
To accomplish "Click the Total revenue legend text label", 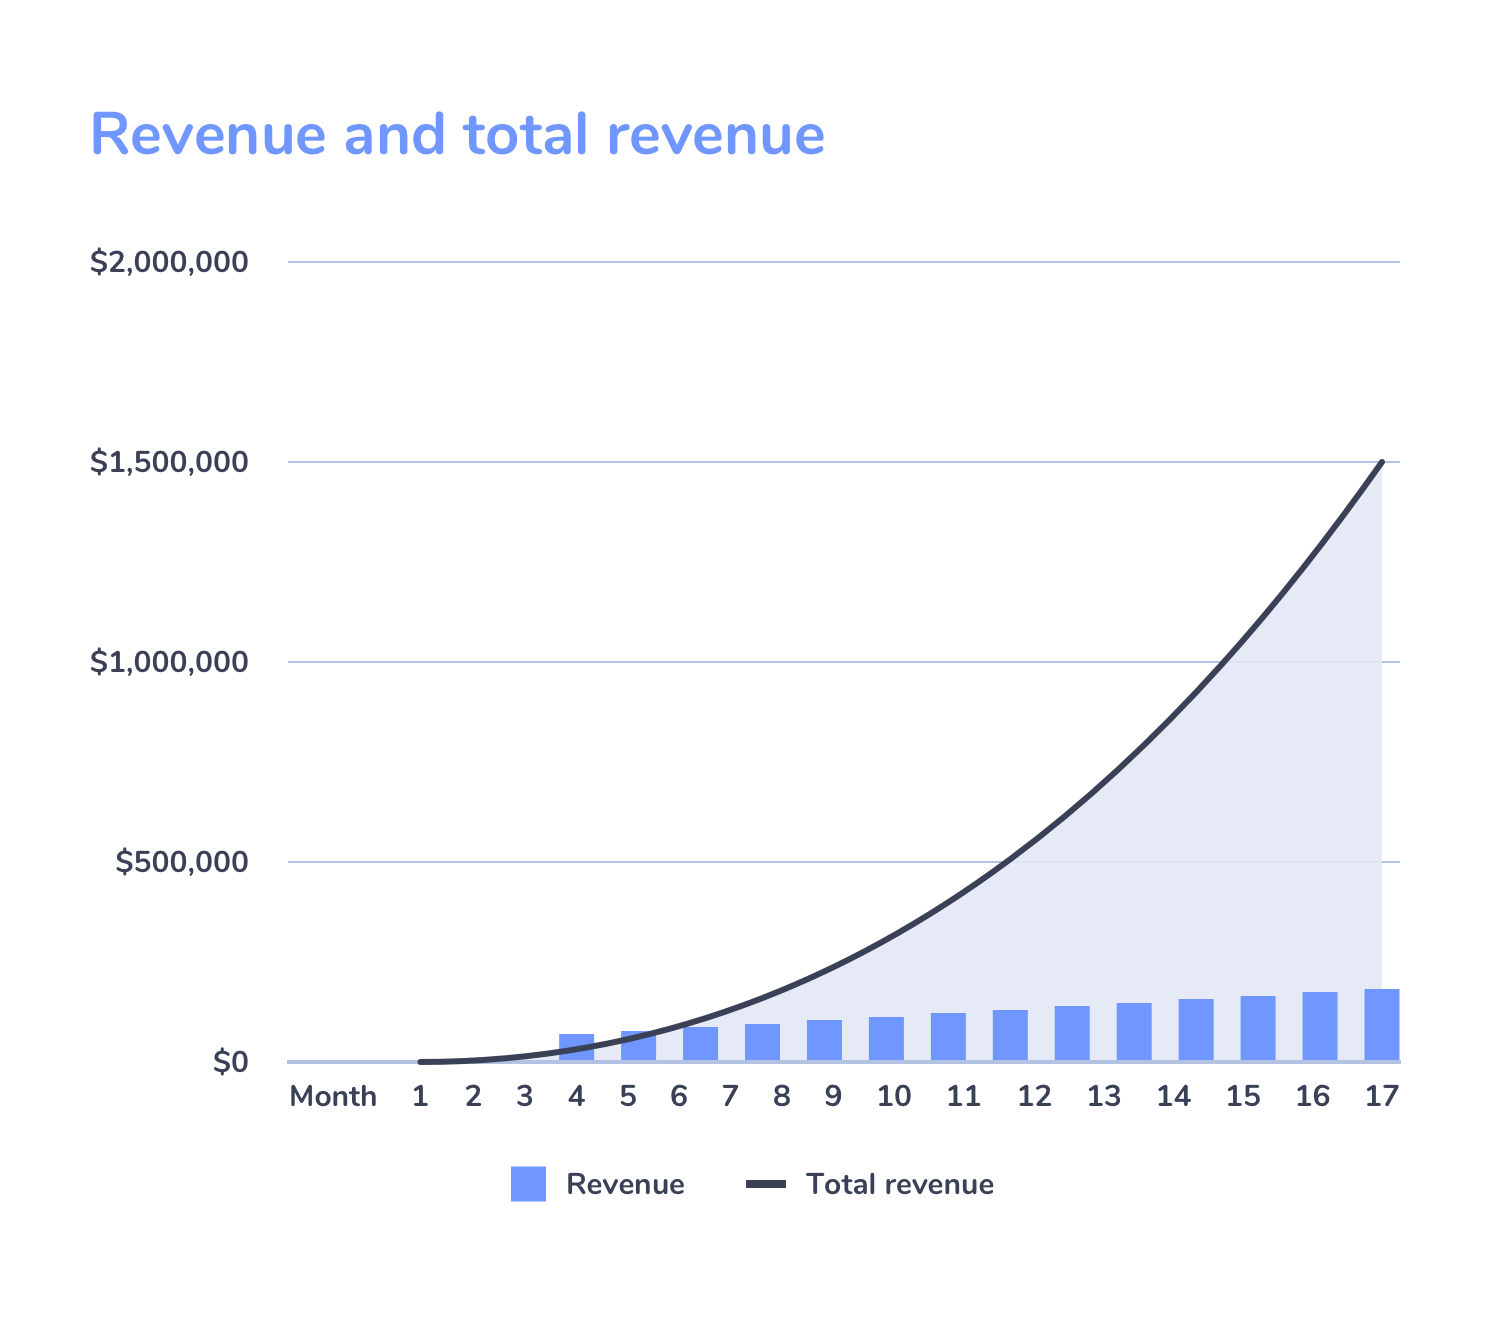I will (x=898, y=1183).
